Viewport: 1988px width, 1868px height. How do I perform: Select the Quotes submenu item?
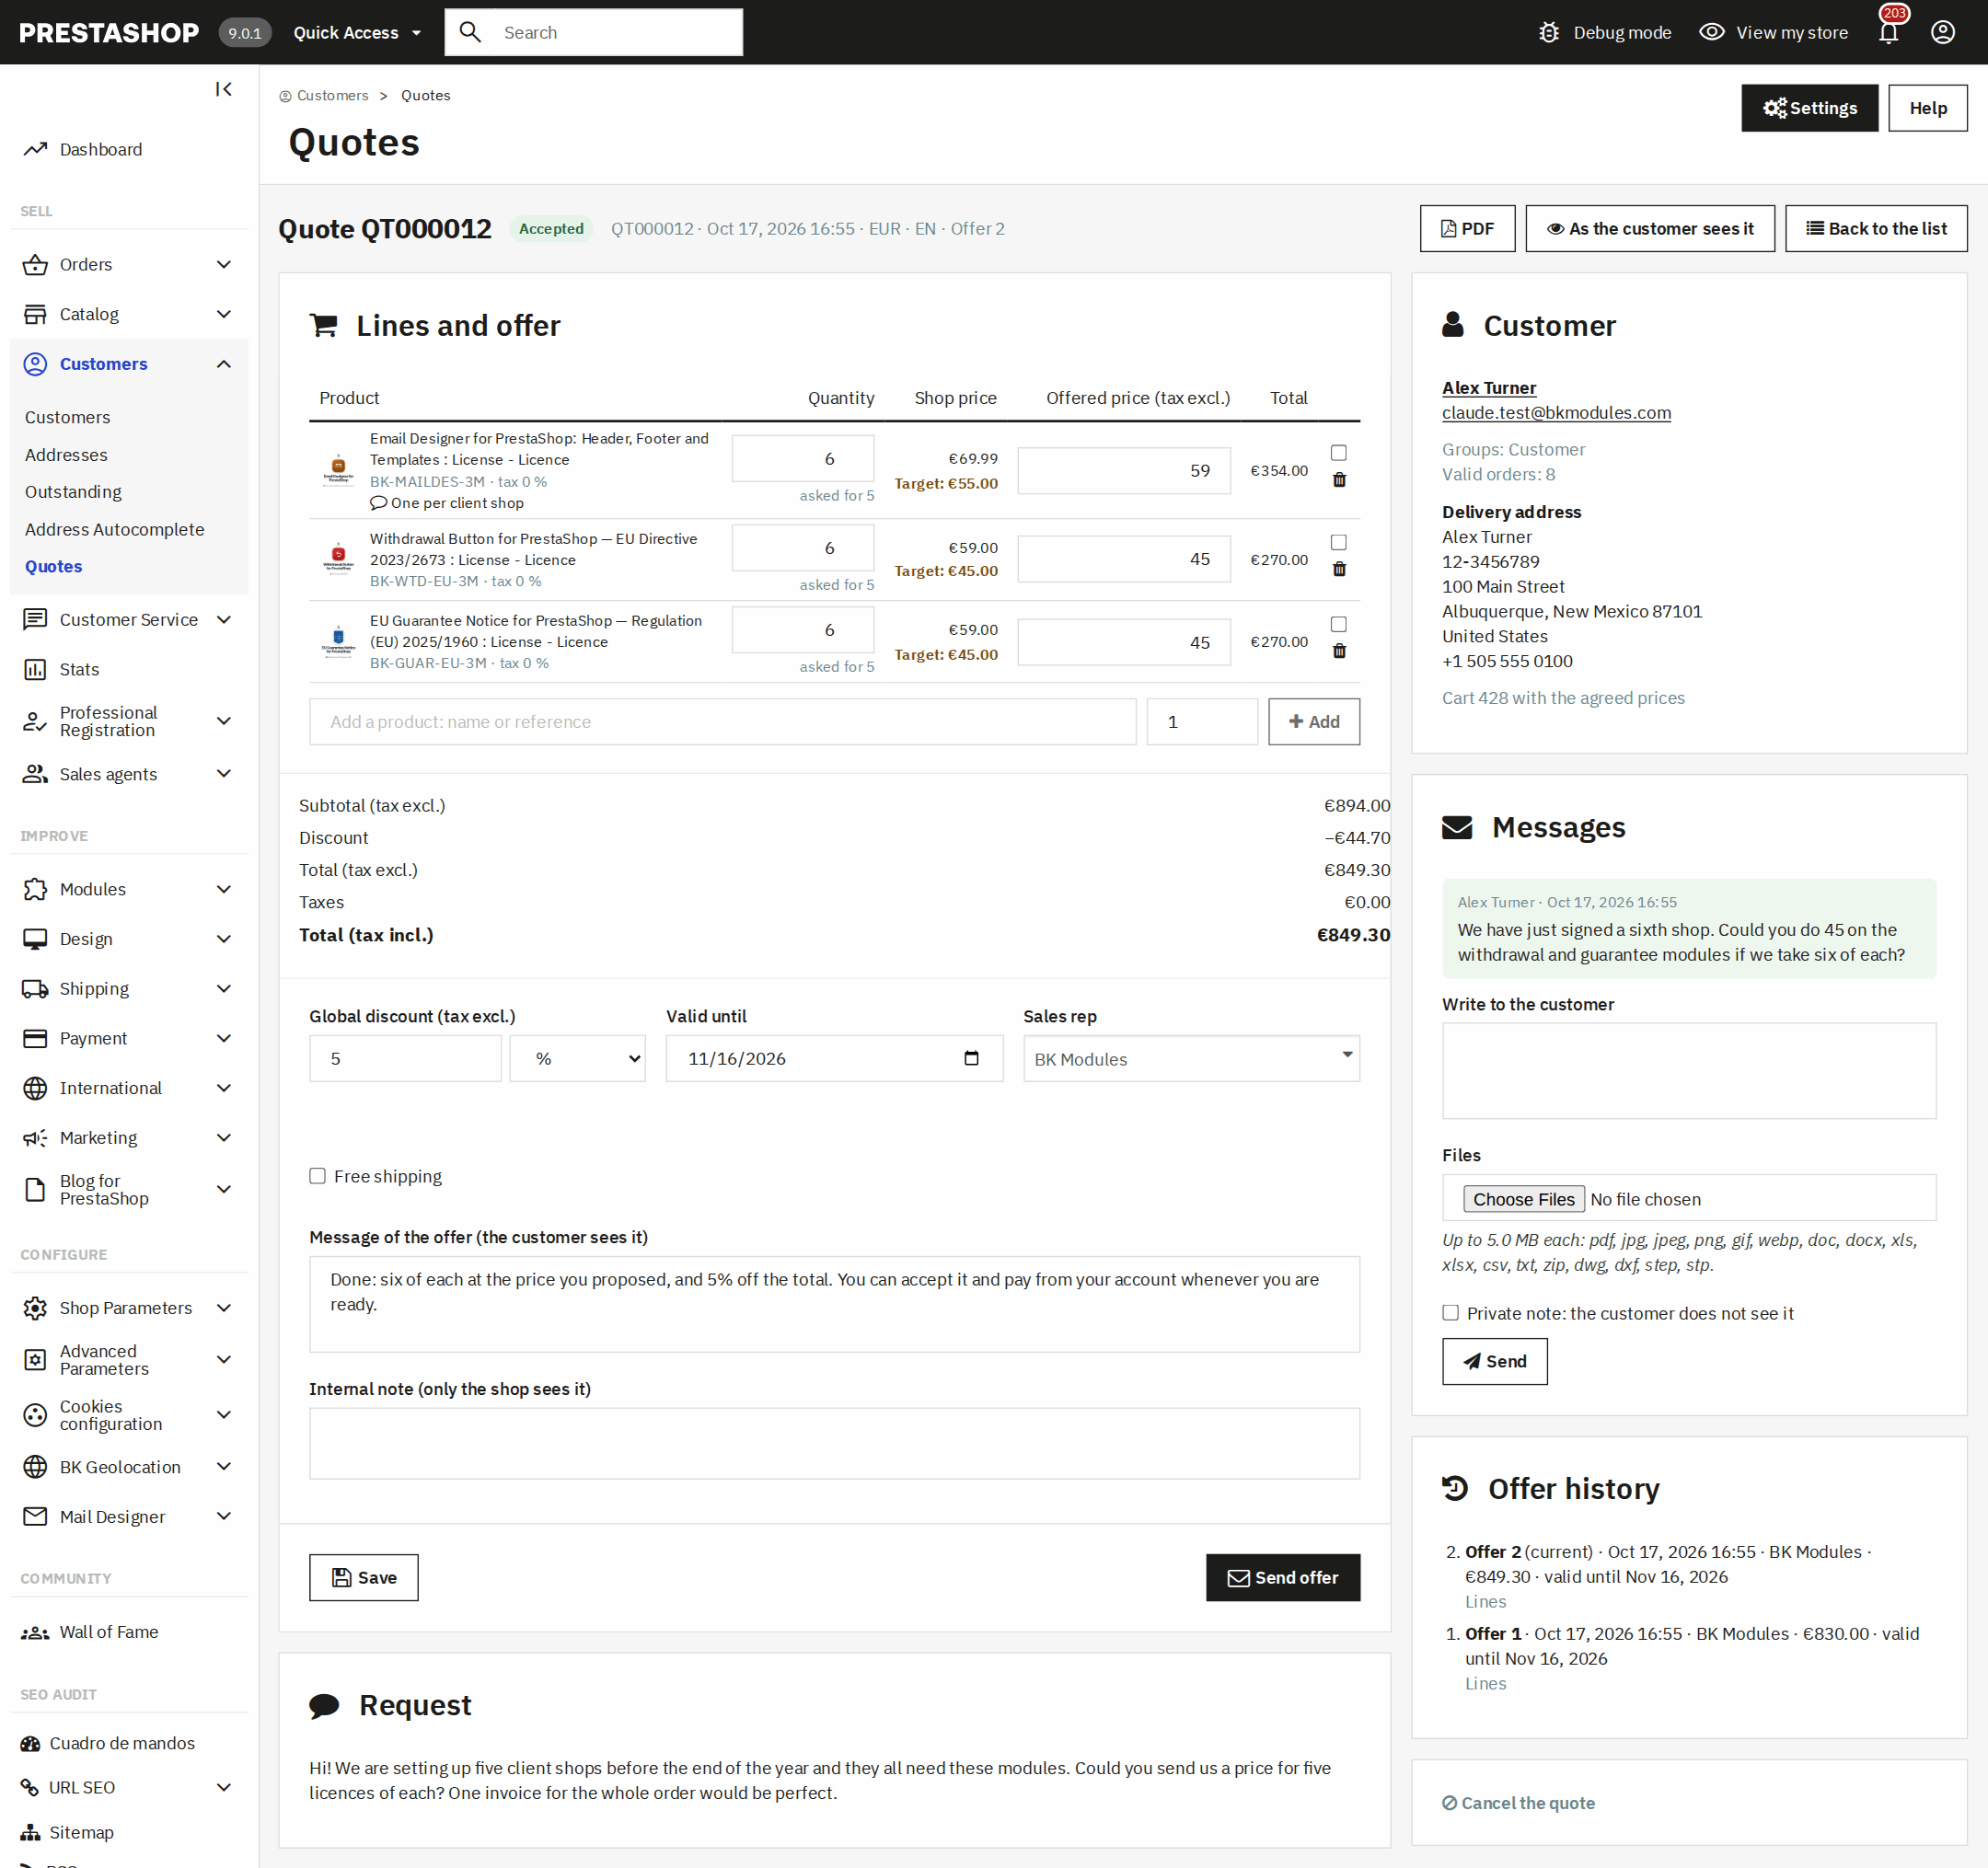coord(54,566)
